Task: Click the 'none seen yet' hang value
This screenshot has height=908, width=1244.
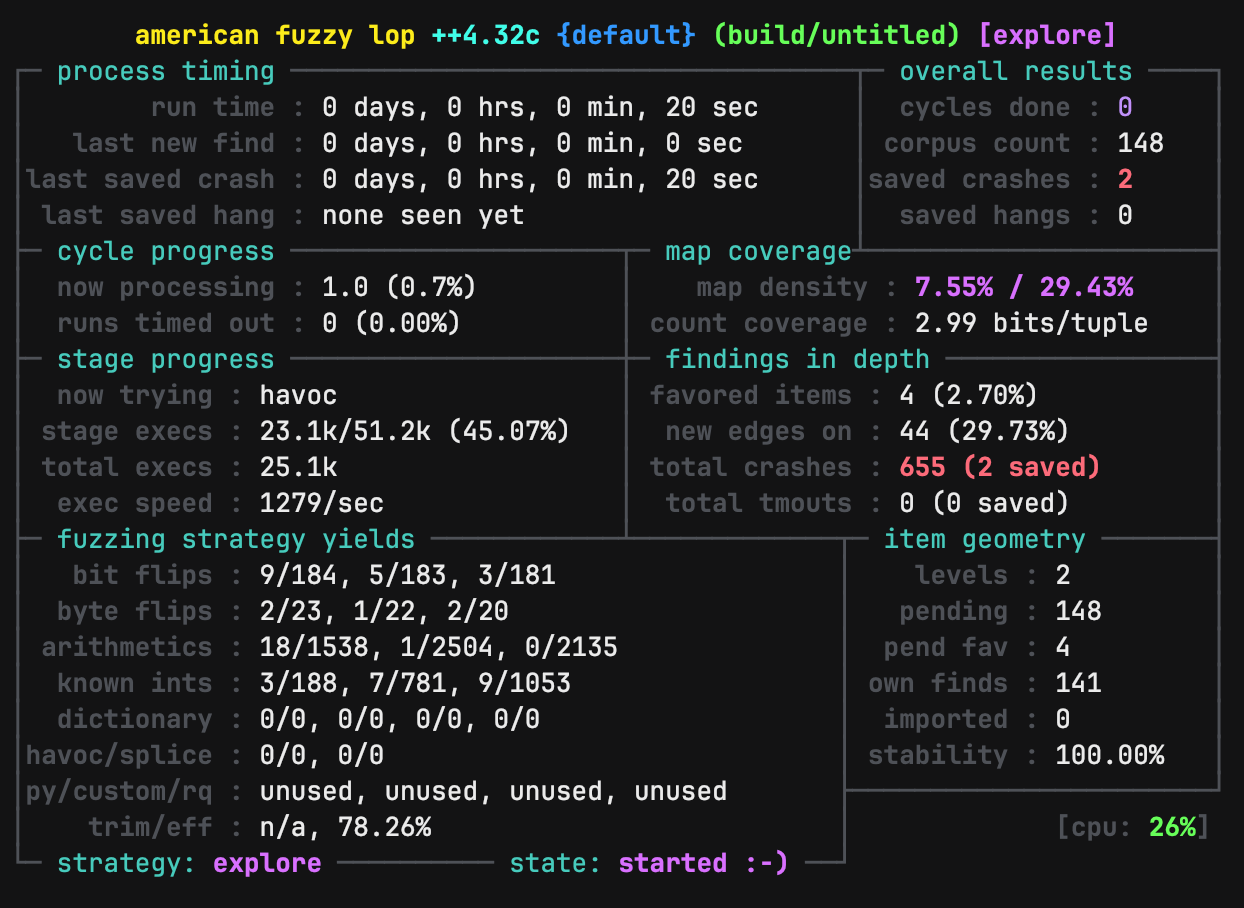Action: tap(423, 216)
